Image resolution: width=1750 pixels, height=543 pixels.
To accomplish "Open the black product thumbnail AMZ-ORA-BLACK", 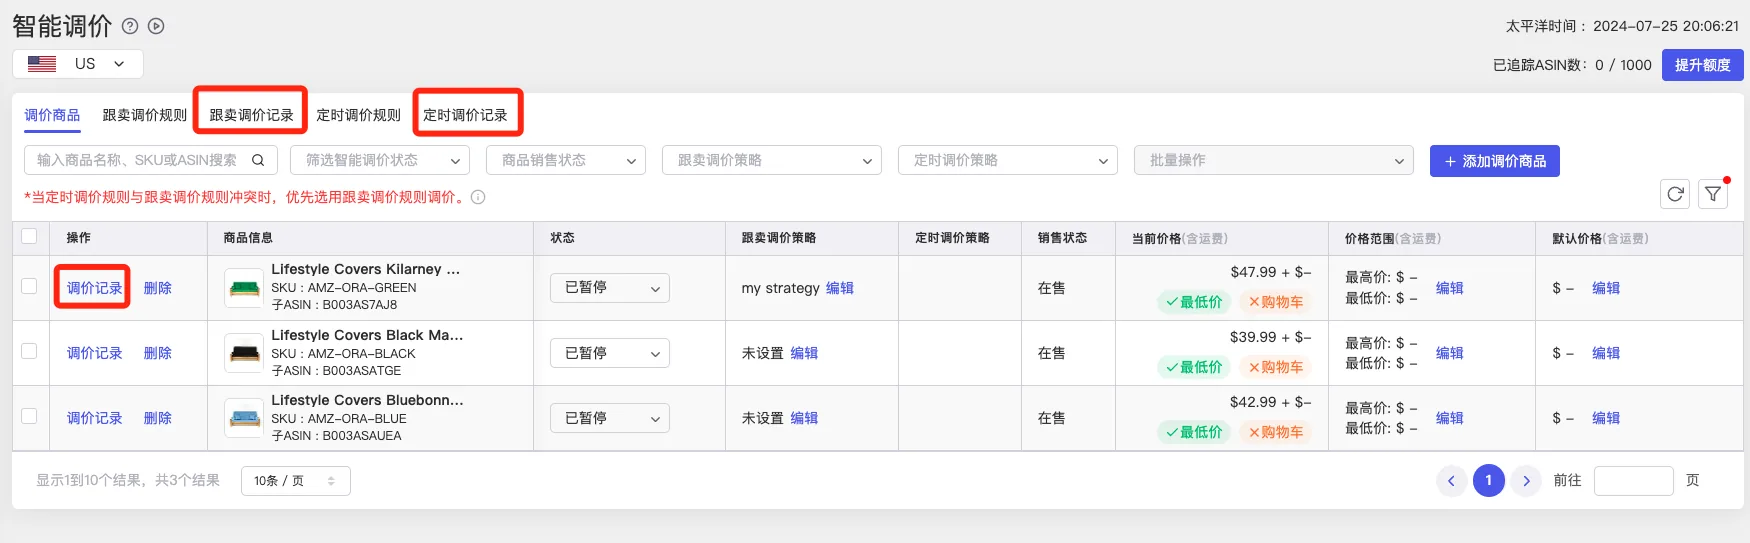I will point(244,353).
